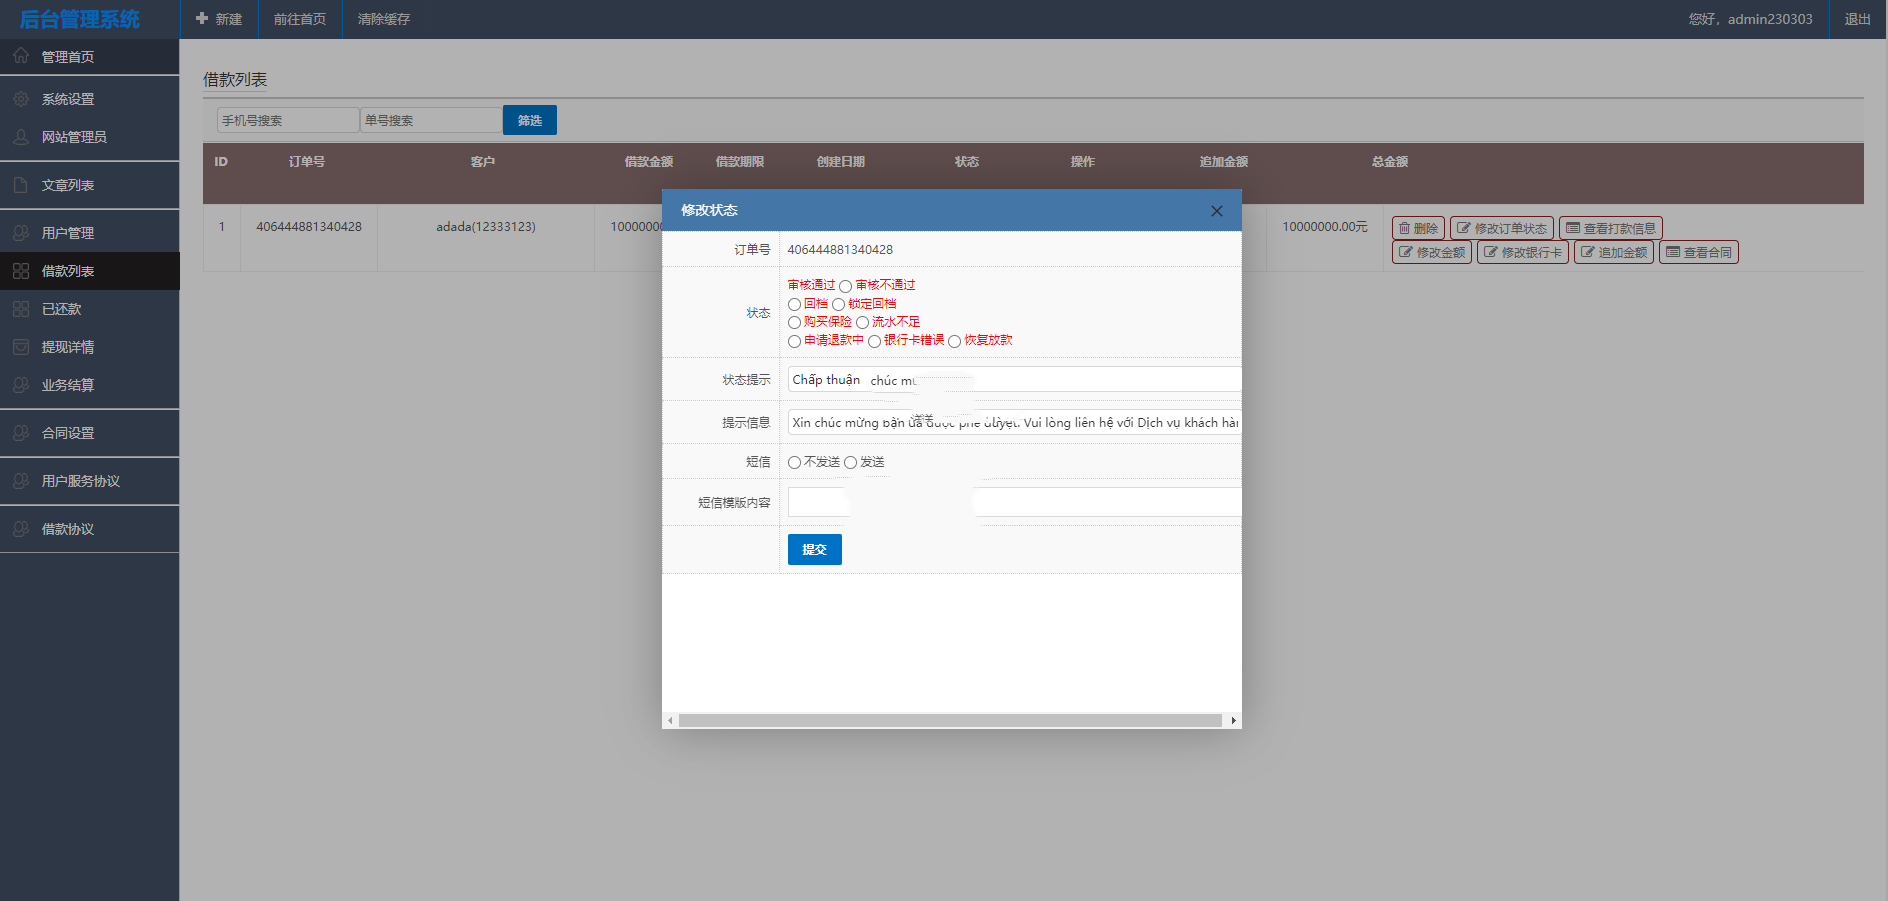Choose the 锁定回档 status option
This screenshot has width=1888, height=901.
(x=838, y=304)
